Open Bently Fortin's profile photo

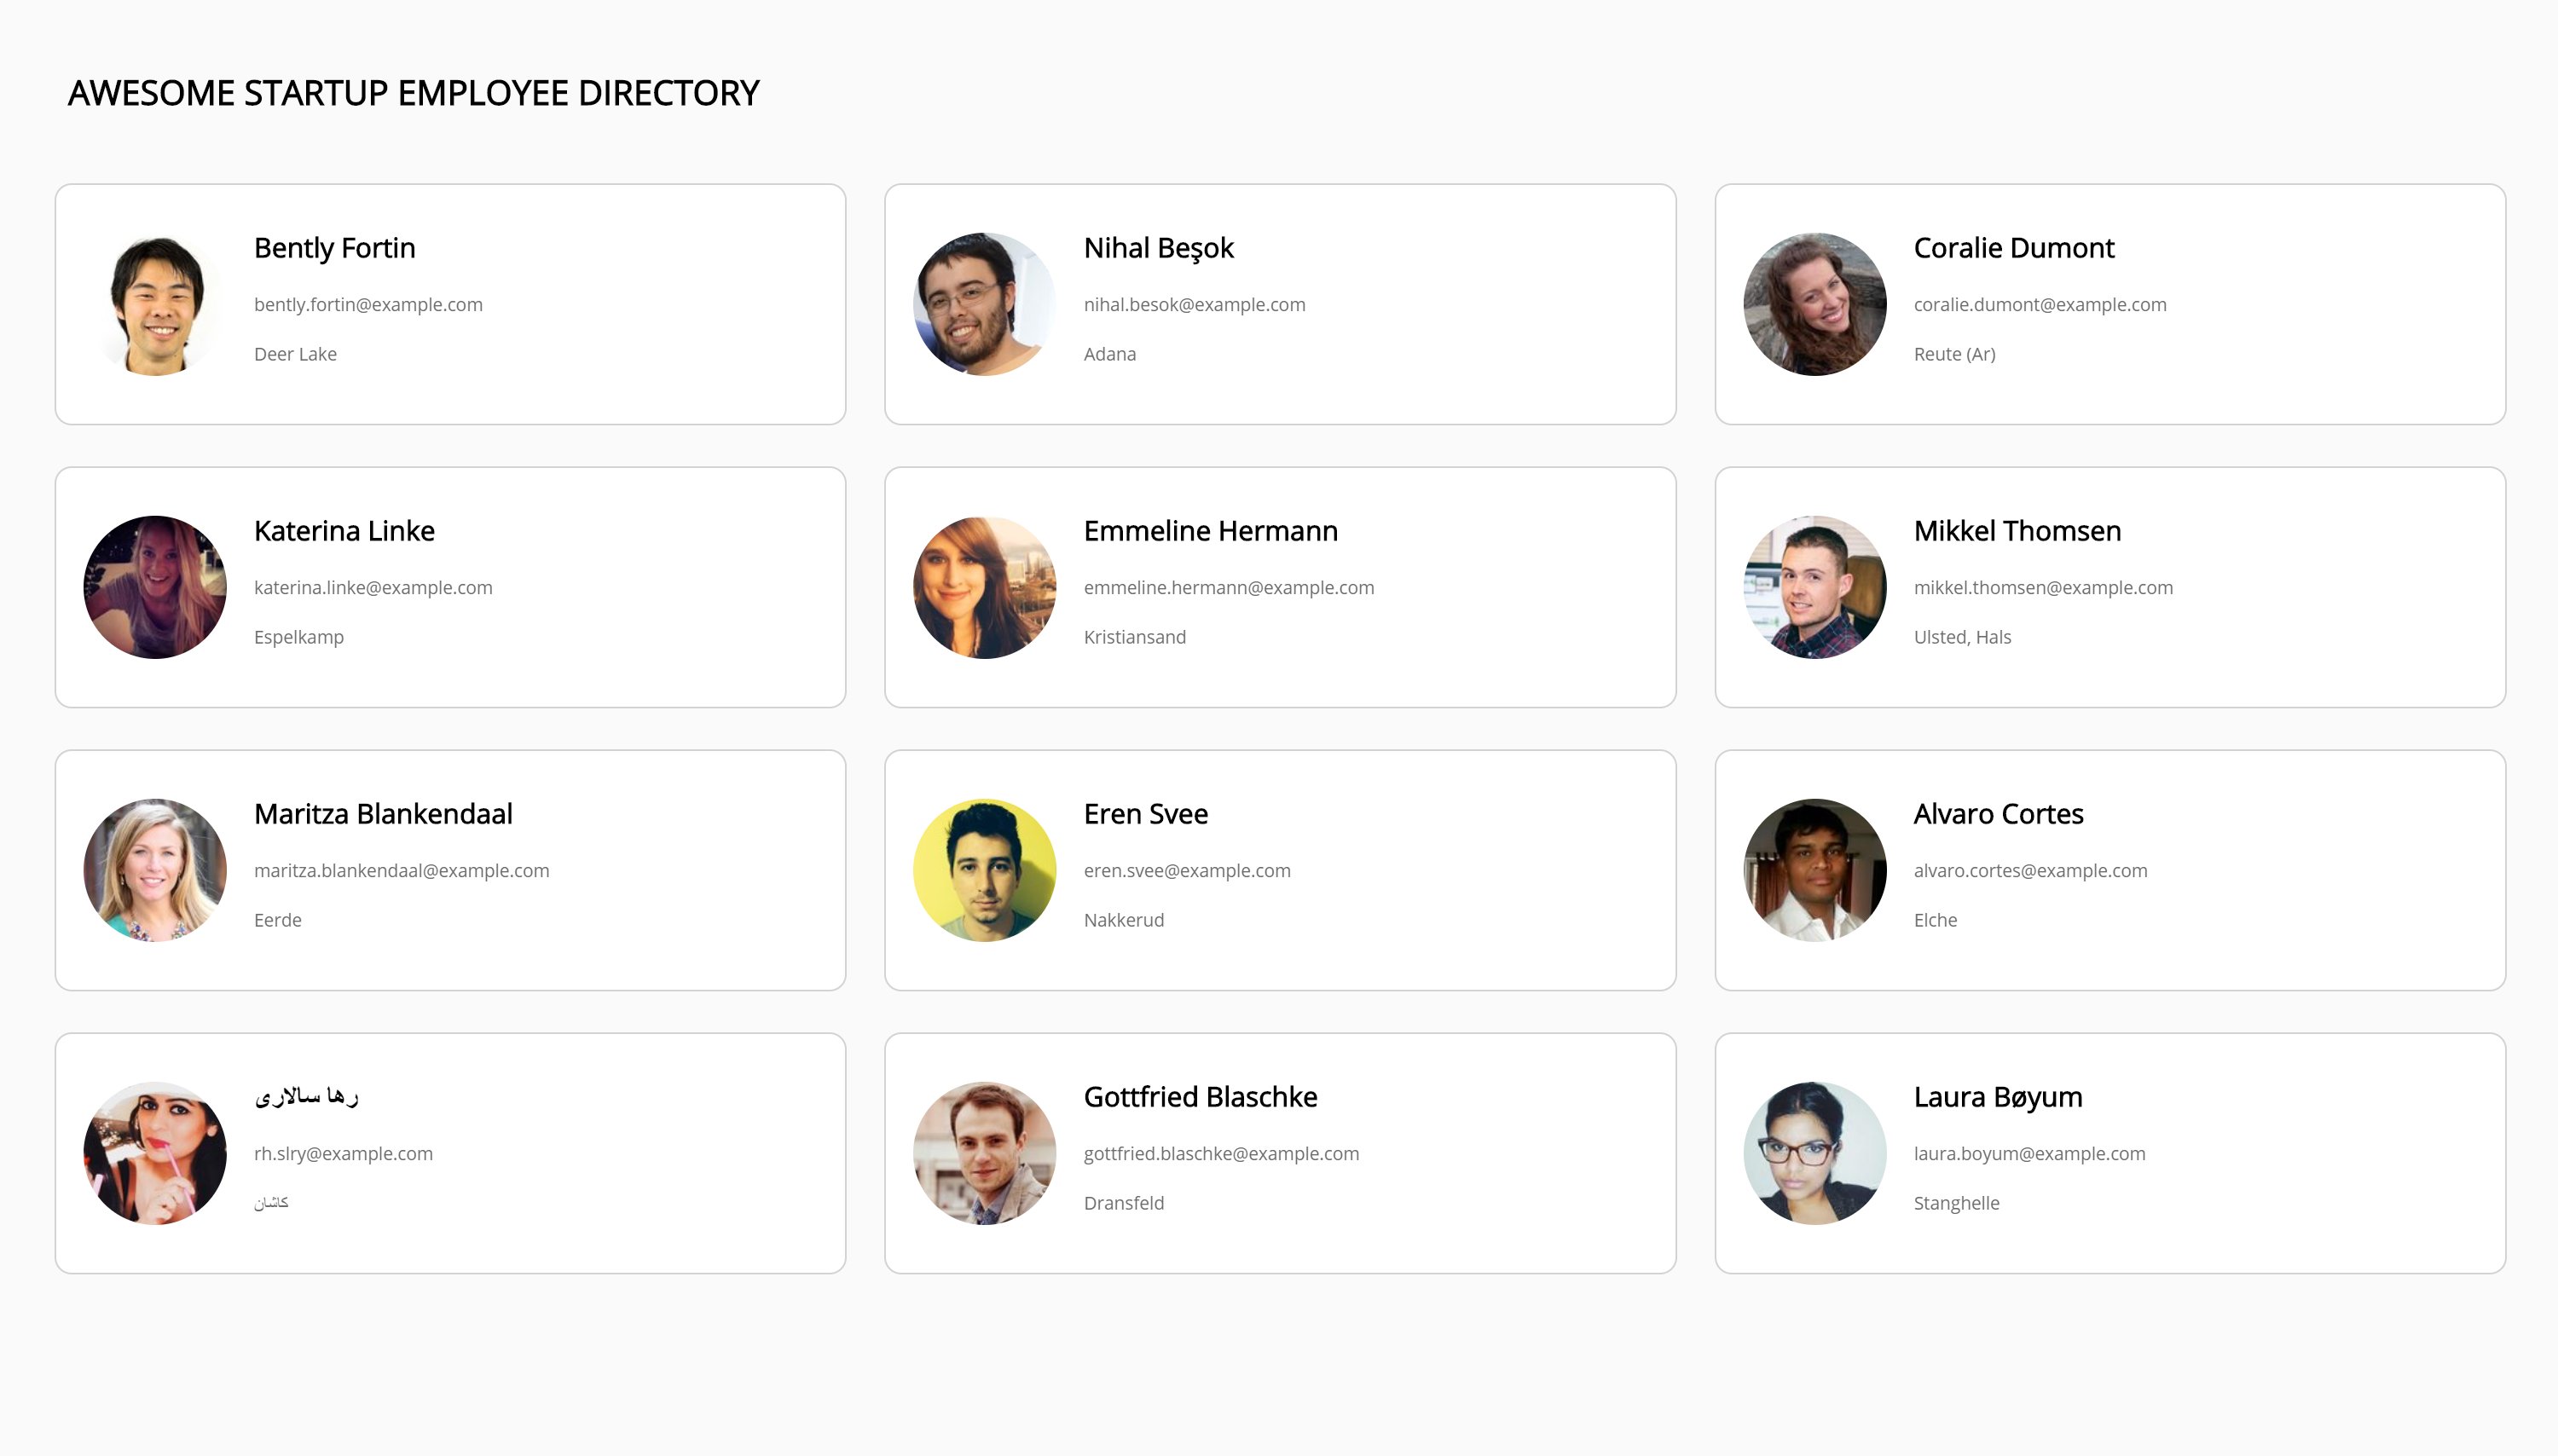155,304
